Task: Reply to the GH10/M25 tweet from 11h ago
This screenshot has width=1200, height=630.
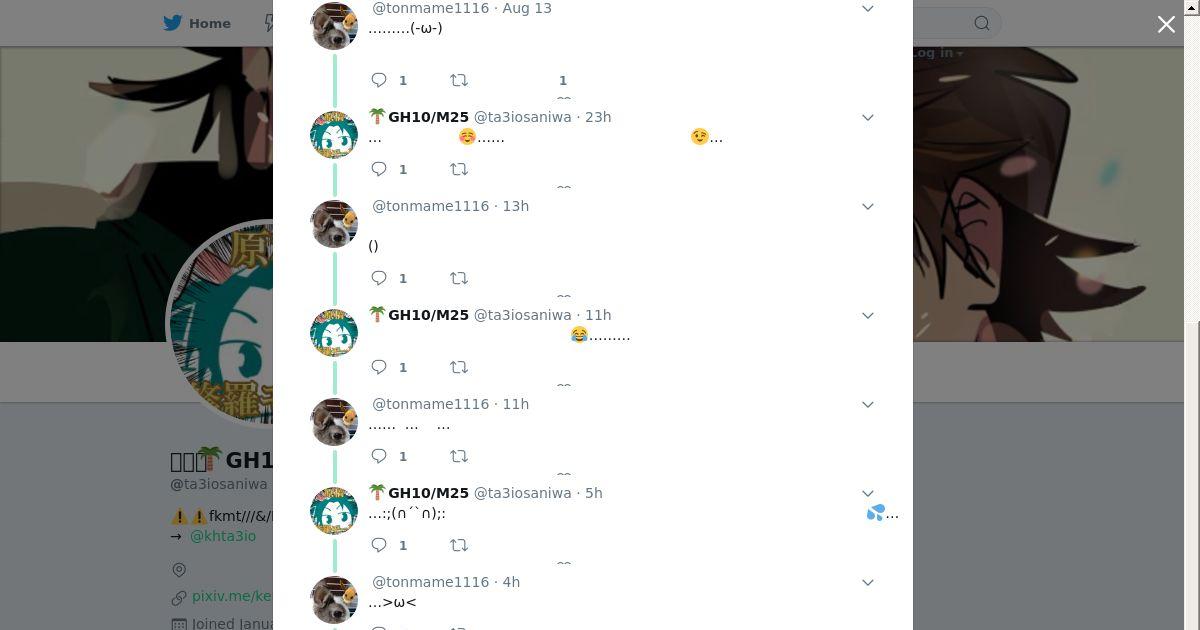Action: pos(379,367)
